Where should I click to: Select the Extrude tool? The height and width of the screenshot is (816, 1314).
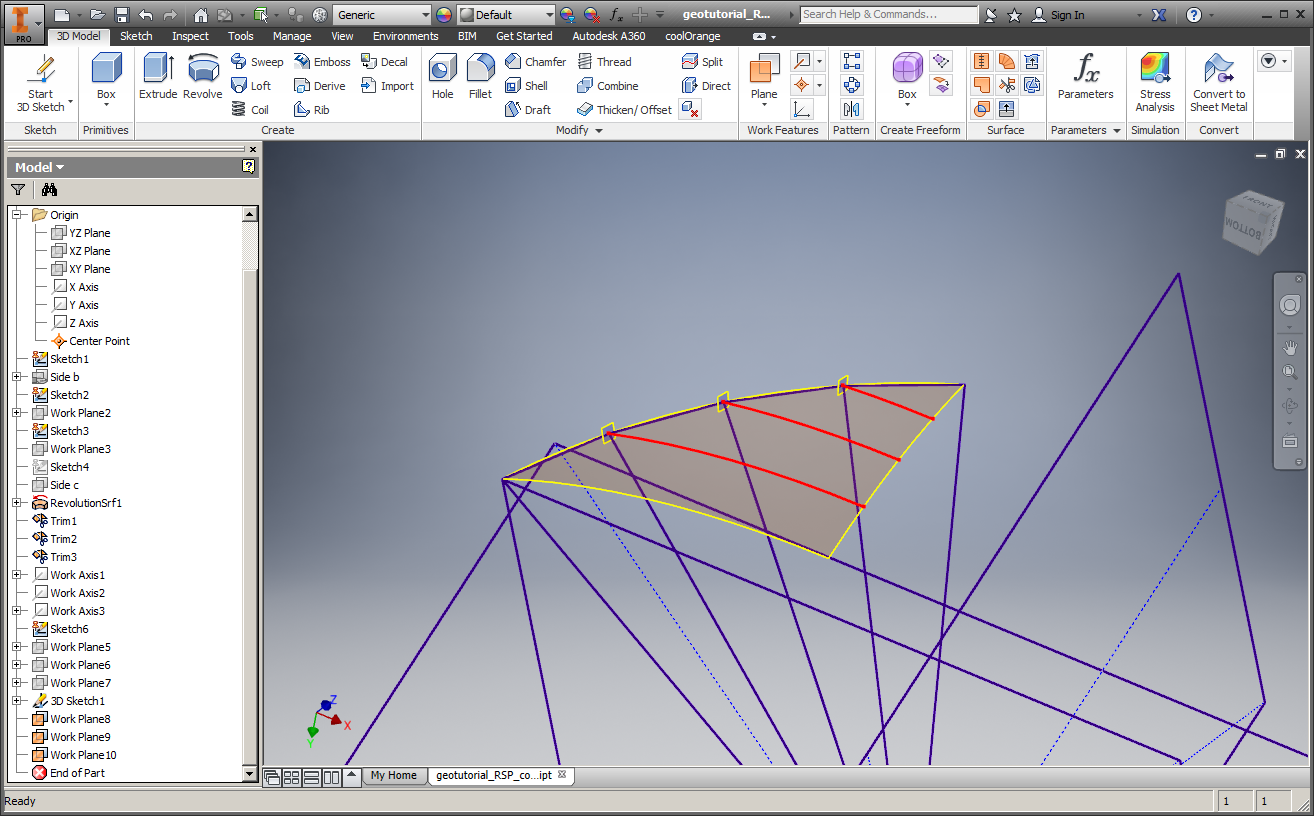pos(158,77)
